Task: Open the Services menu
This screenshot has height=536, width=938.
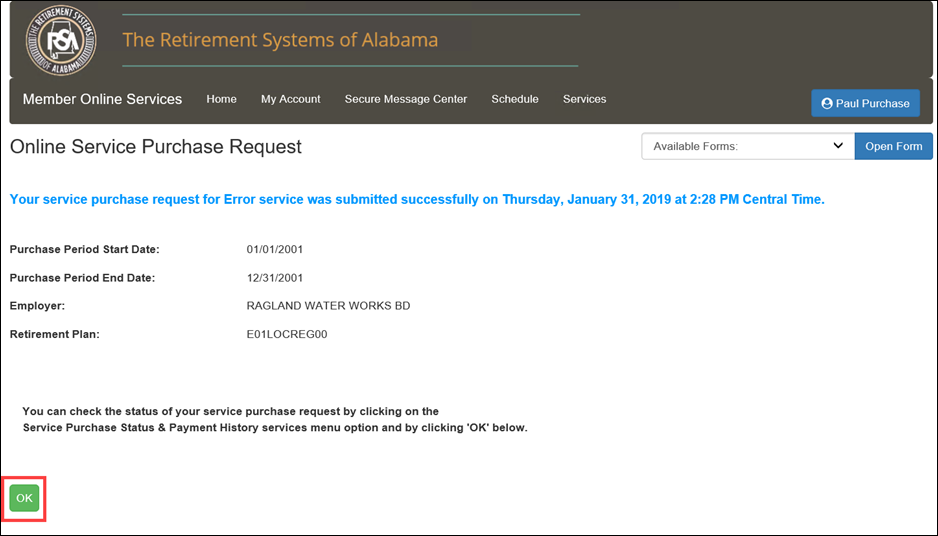Action: pyautogui.click(x=584, y=99)
